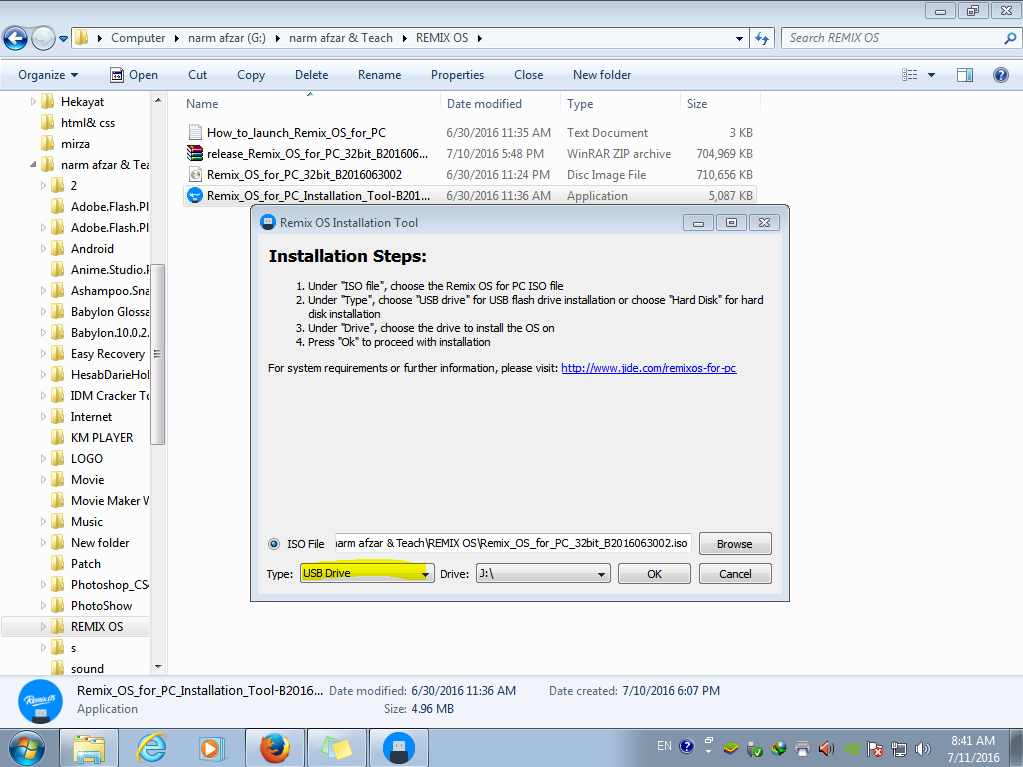Select the Installation_Tool application icon in the file list

pos(194,195)
